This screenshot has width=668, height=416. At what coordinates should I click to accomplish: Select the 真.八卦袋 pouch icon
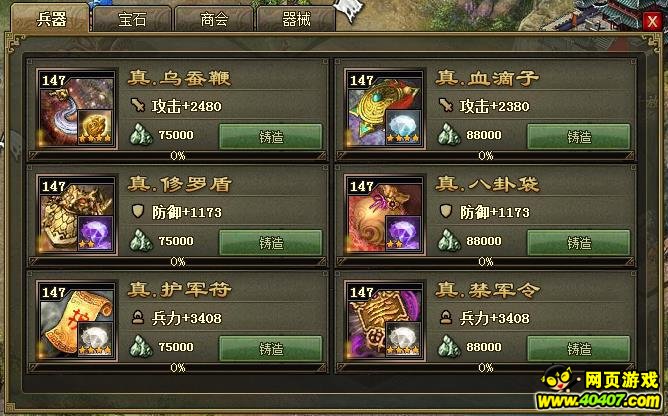pos(385,215)
